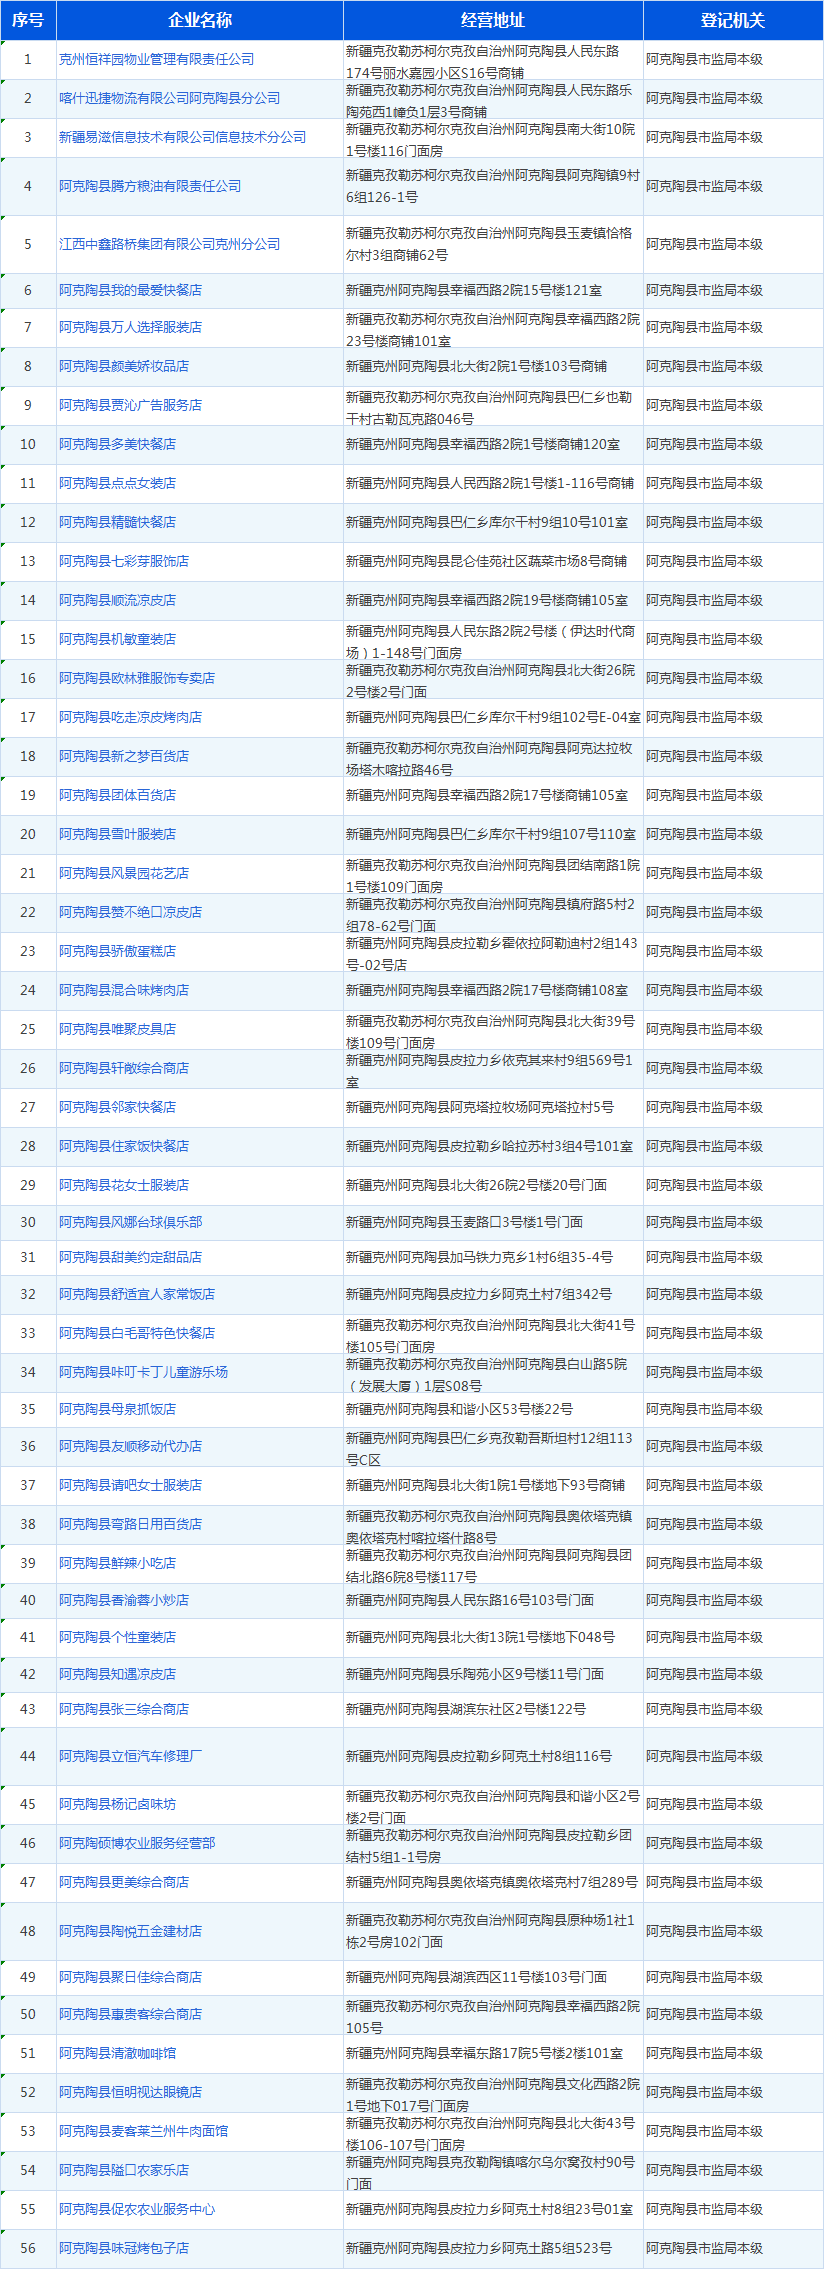The height and width of the screenshot is (2269, 824).
Task: Open 克州恒祥园物业管理有限责任公司 link
Action: tap(157, 59)
